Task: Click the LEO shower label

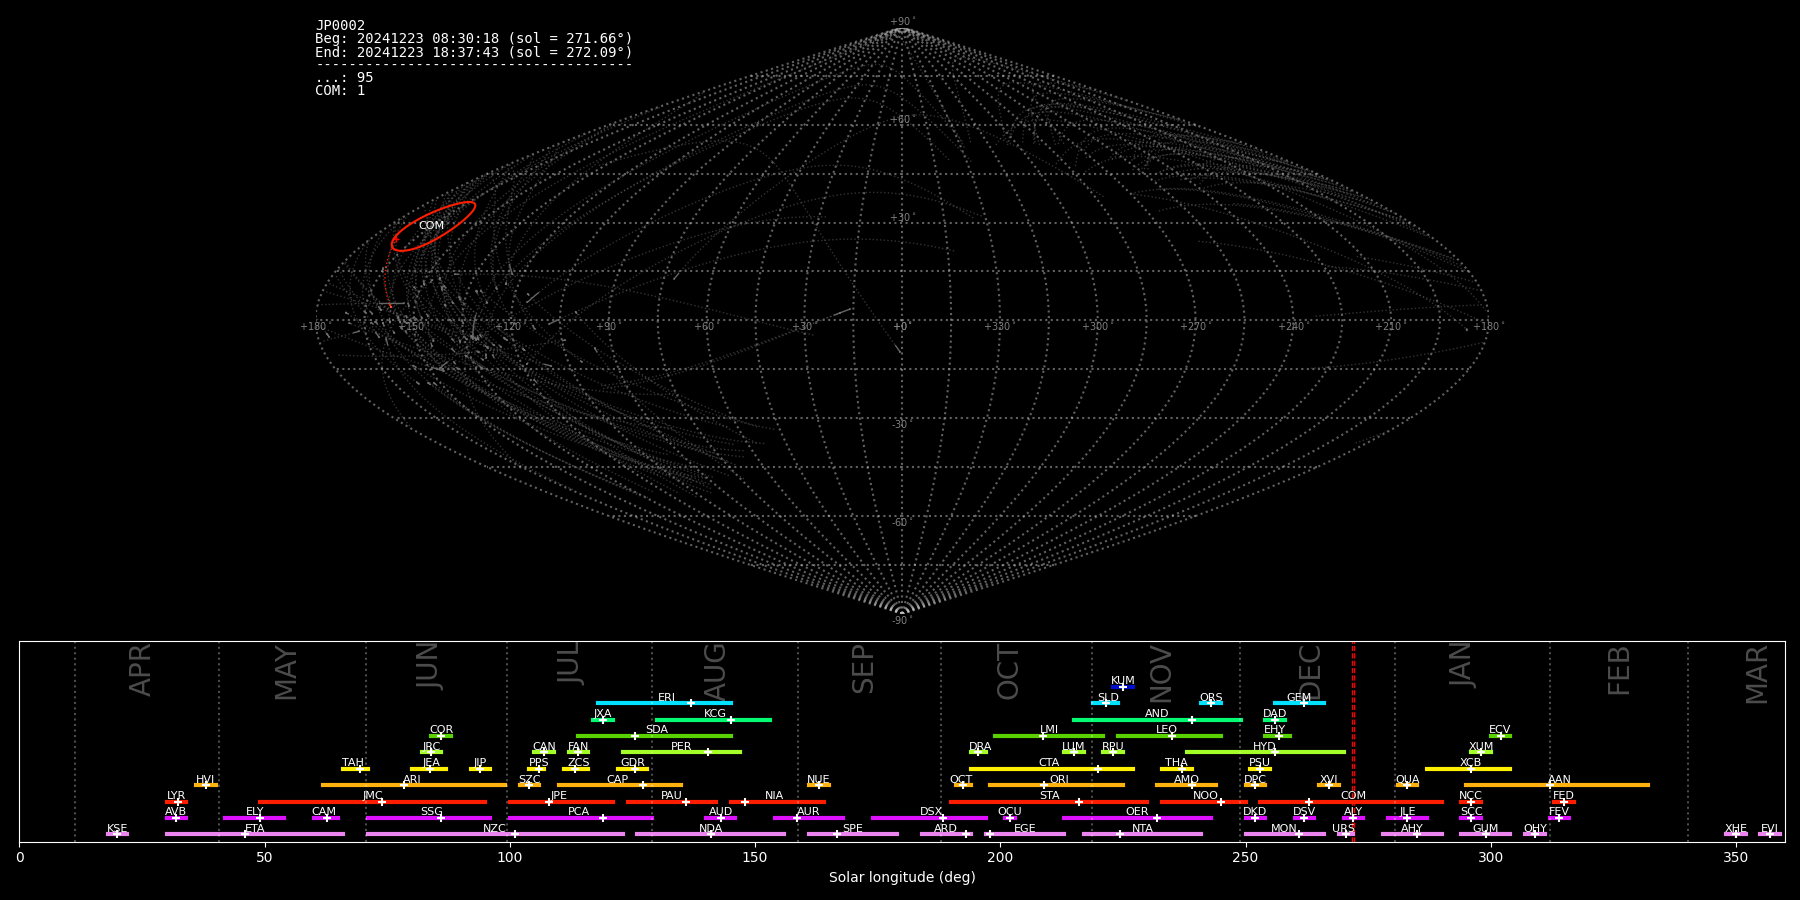Action: (x=1166, y=730)
